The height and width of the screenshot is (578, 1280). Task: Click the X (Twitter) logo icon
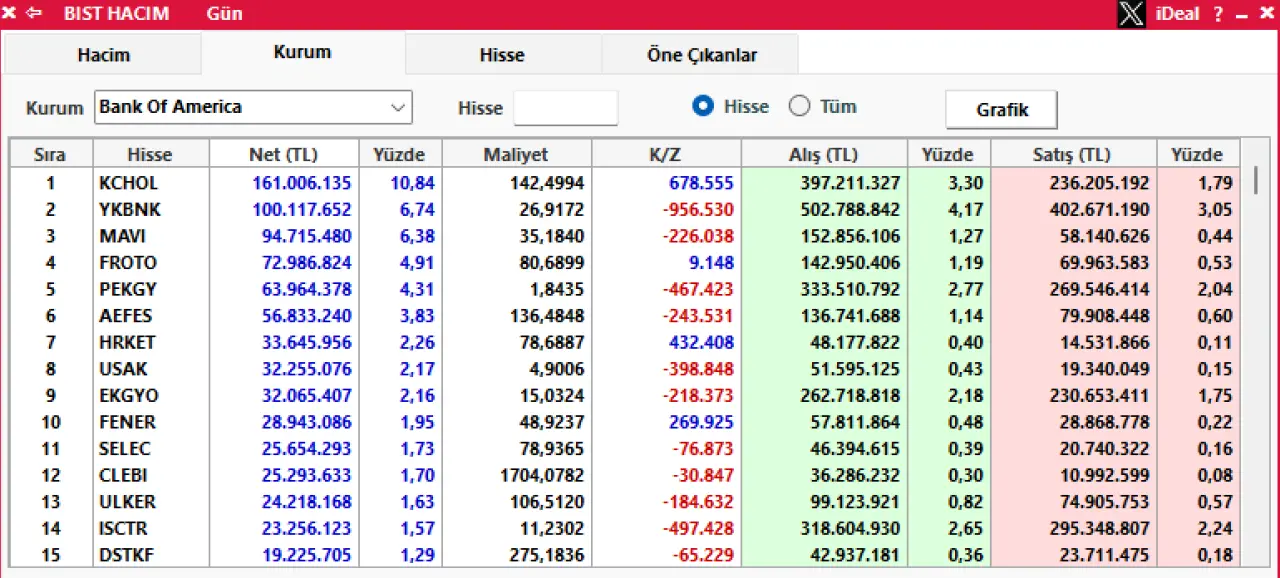point(1132,14)
